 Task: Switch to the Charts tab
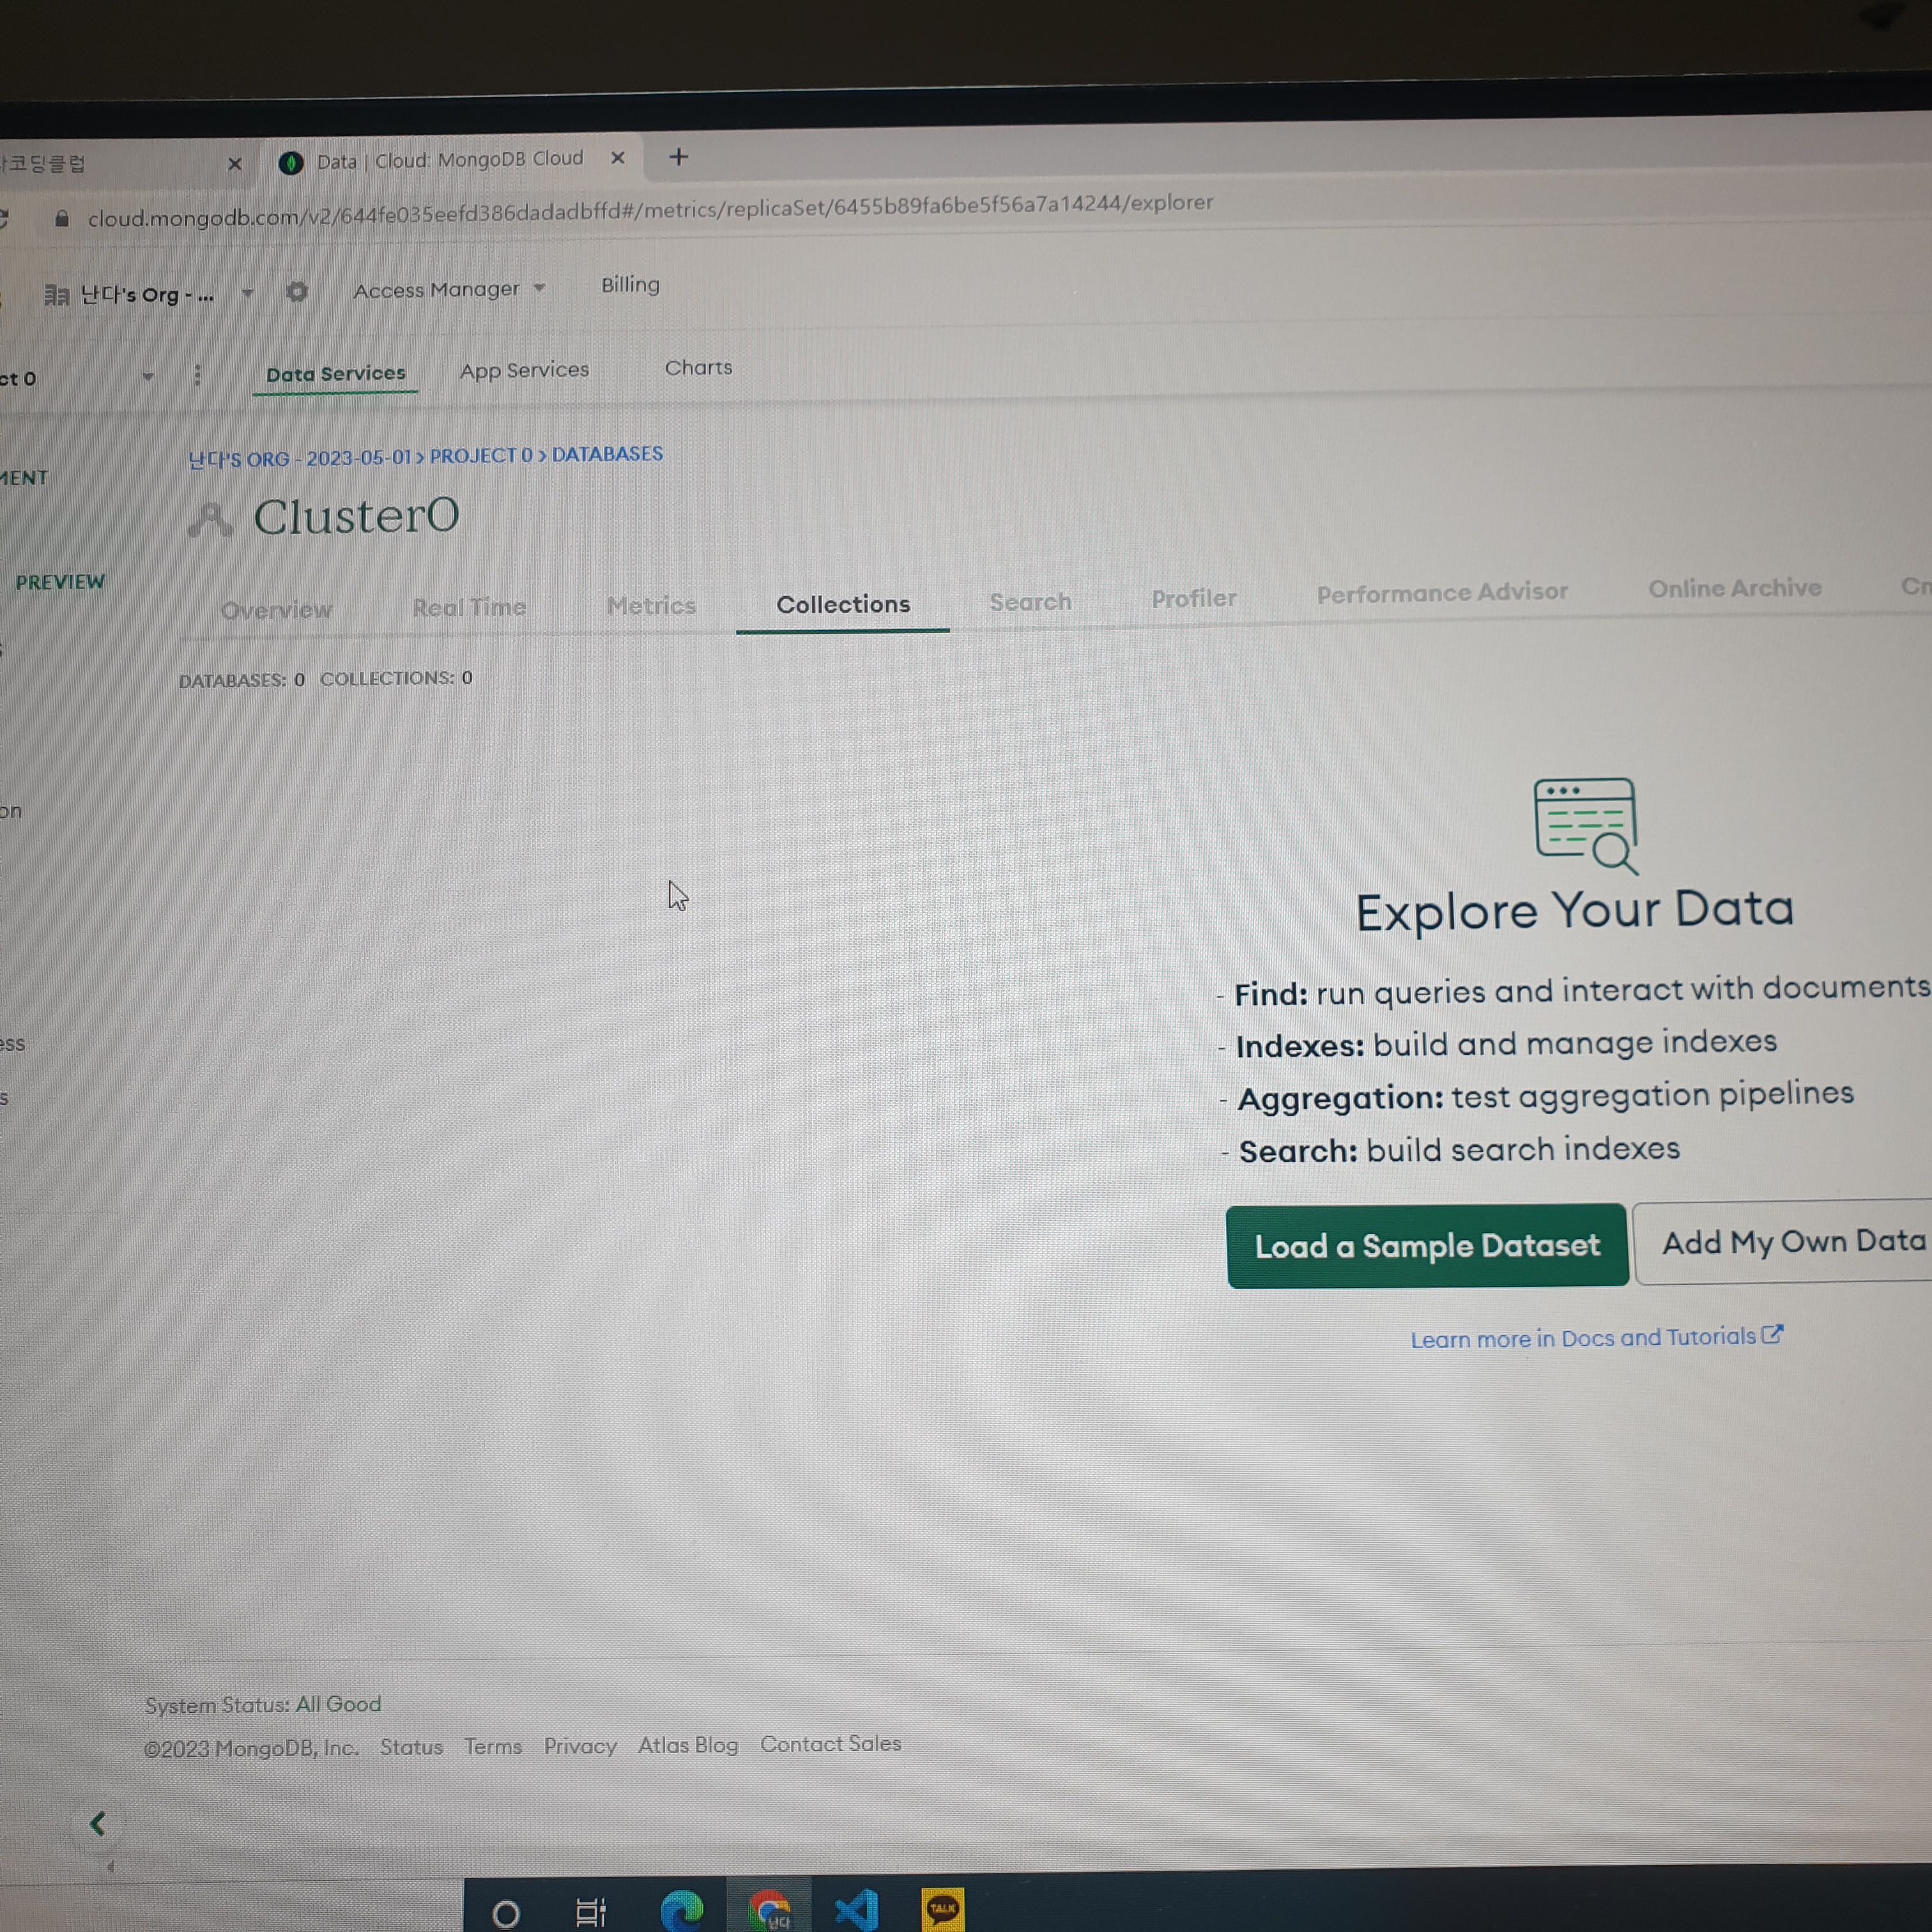point(699,367)
